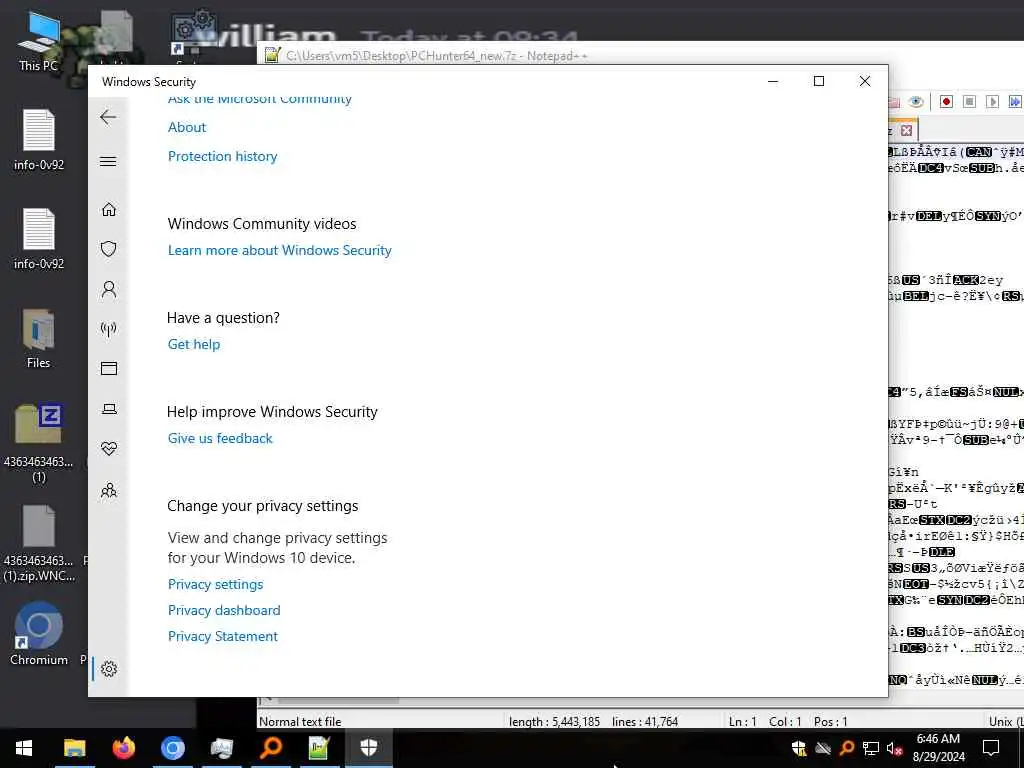Click Windows Security taskbar button
Viewport: 1024px width, 768px height.
pos(368,748)
